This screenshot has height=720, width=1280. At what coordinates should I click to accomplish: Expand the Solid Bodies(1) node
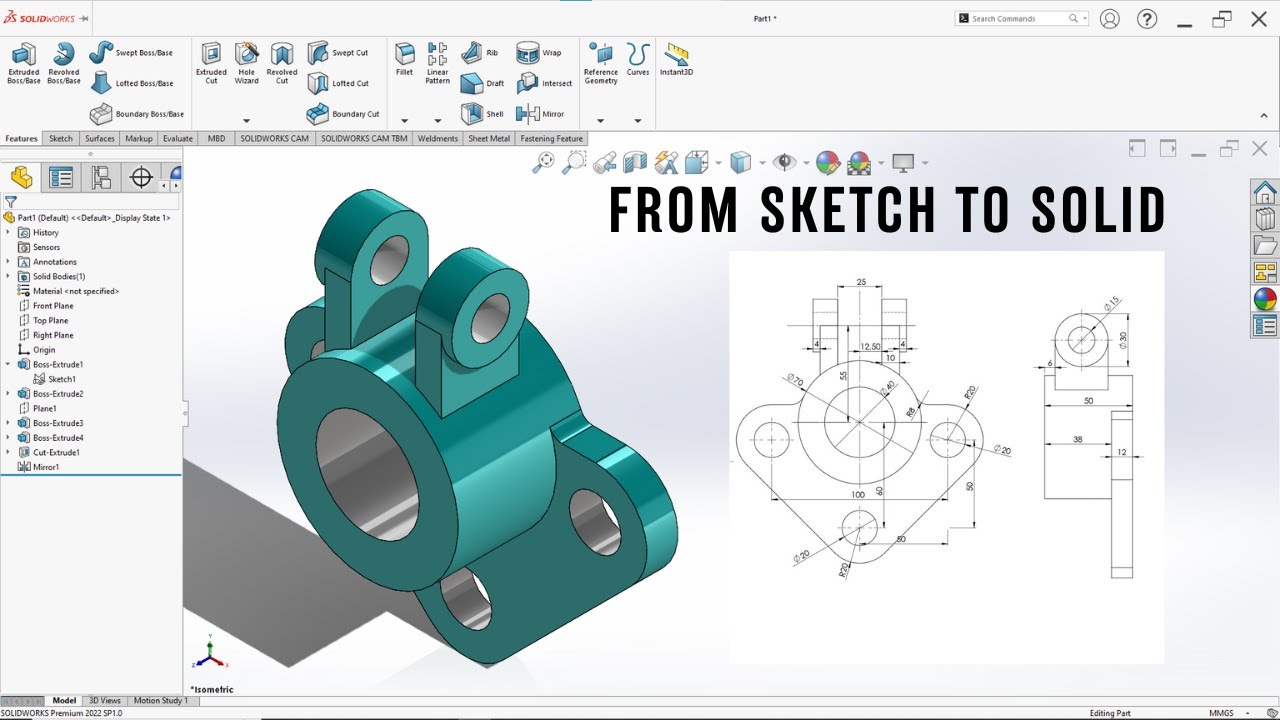8,276
